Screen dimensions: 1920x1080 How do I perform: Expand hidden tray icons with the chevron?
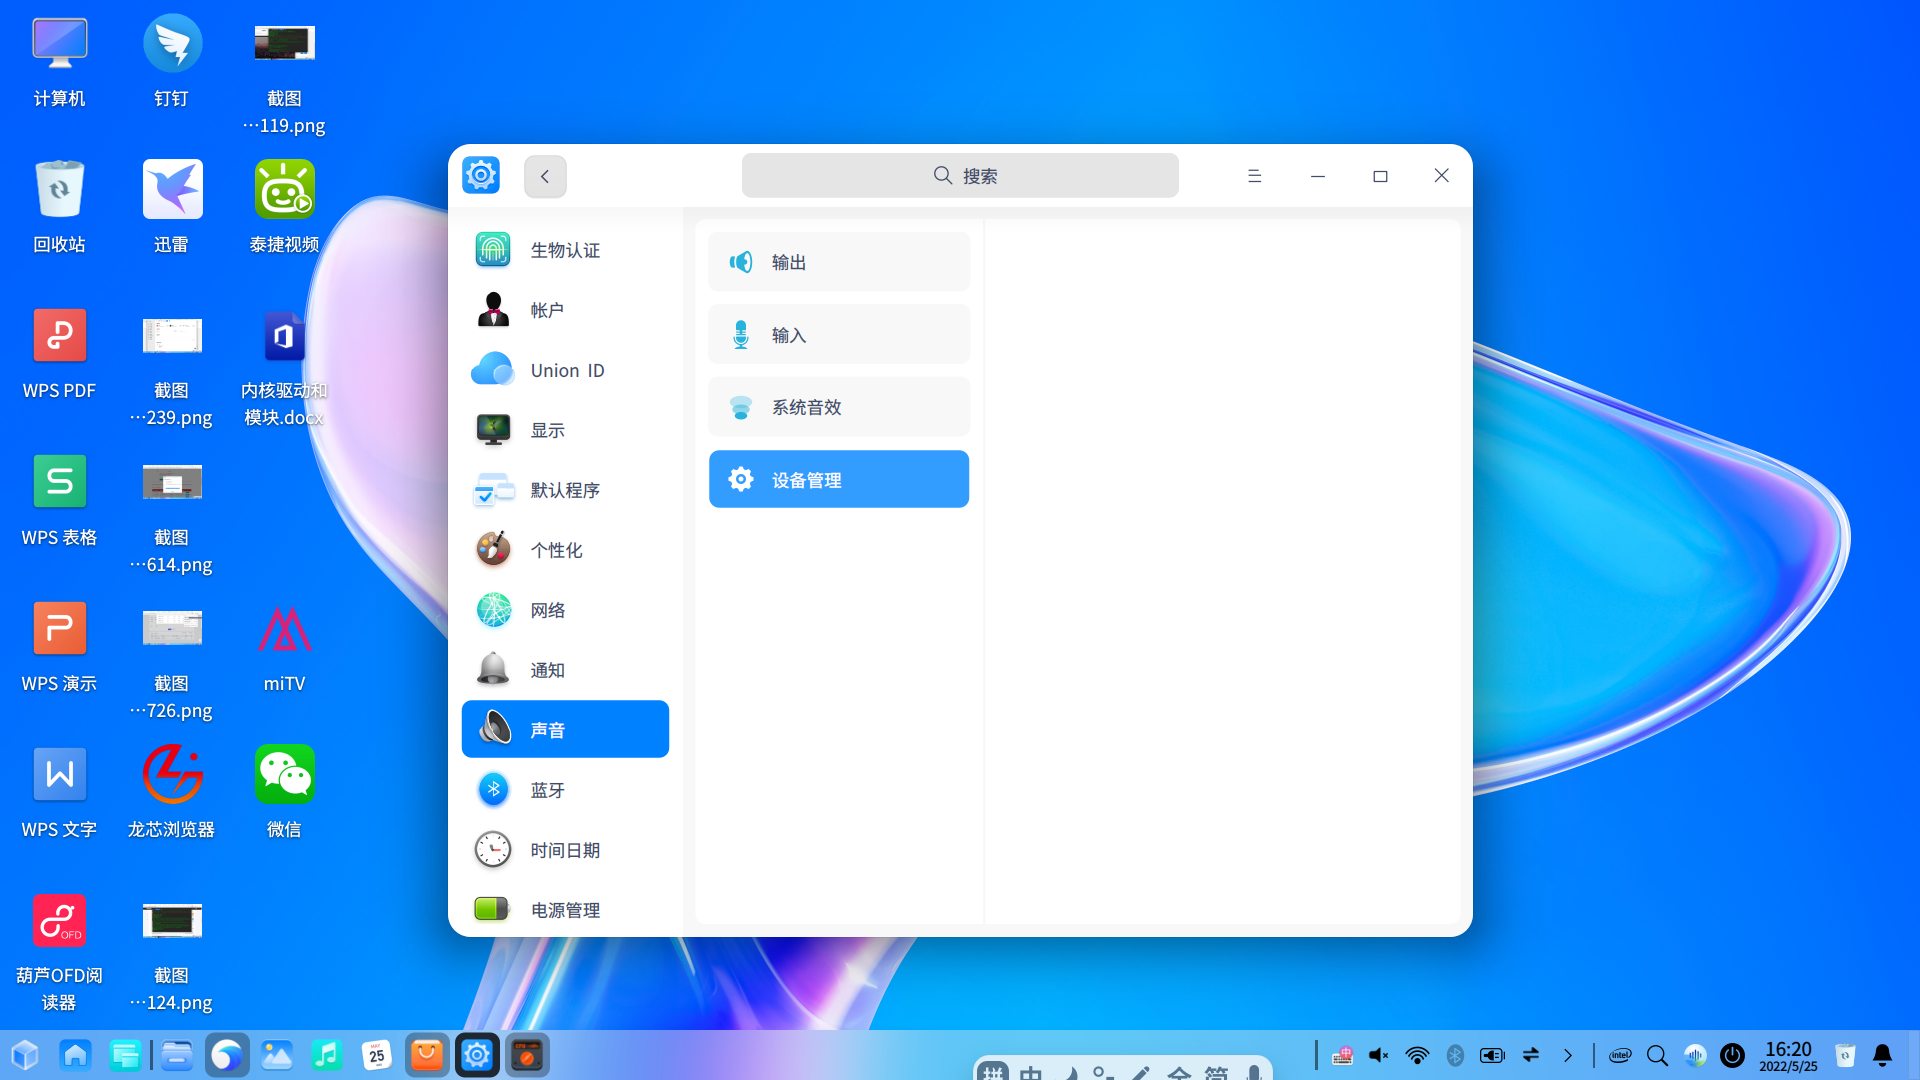tap(1567, 1055)
